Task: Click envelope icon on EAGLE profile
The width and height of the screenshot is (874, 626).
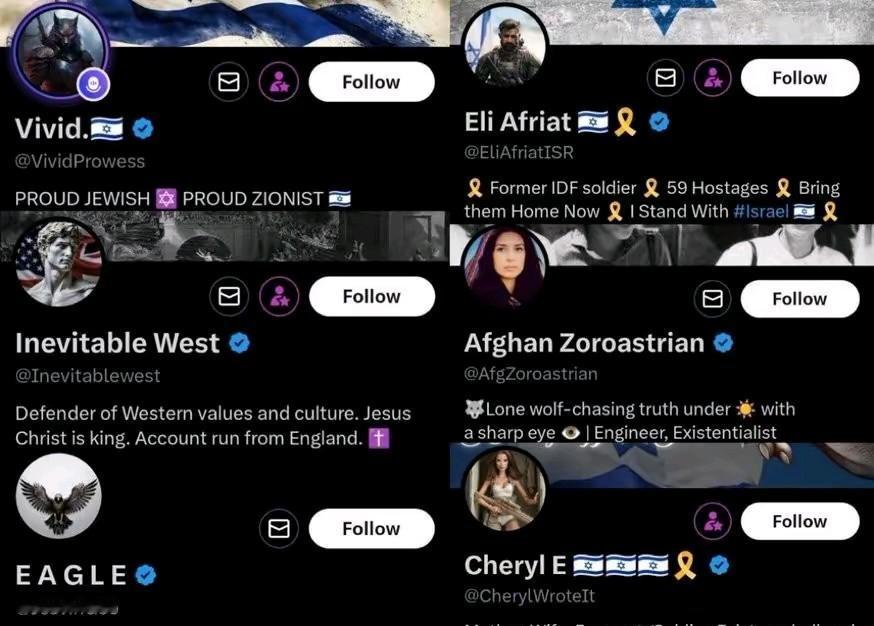Action: point(279,528)
